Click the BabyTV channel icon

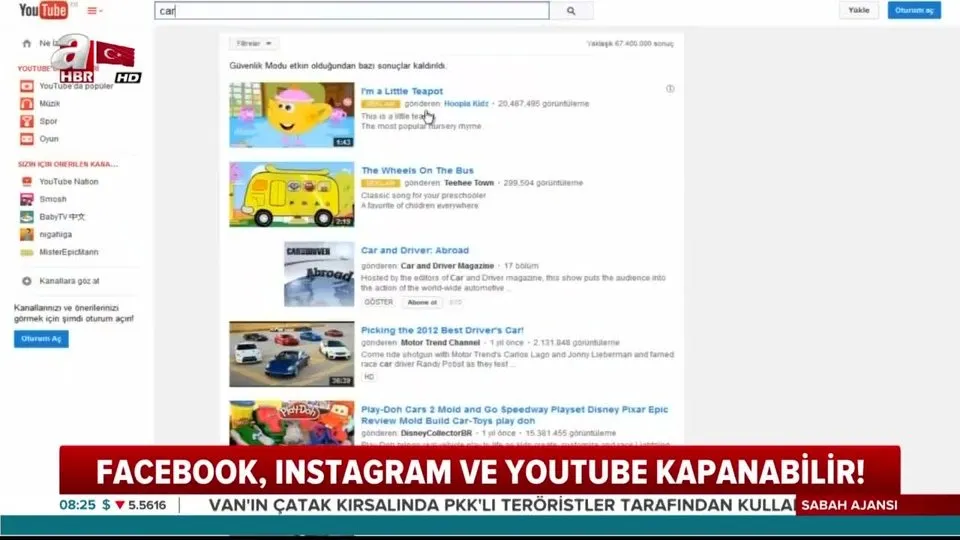point(26,217)
